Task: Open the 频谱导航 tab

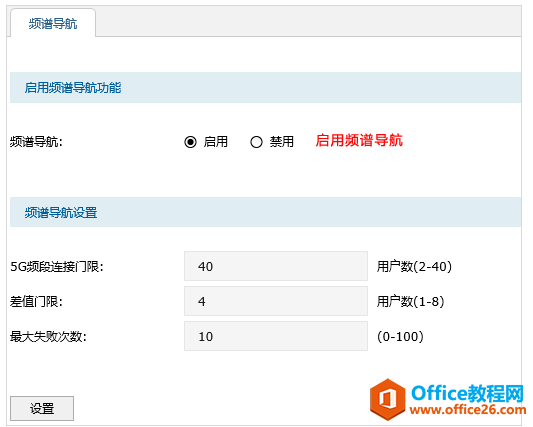Action: 53,23
